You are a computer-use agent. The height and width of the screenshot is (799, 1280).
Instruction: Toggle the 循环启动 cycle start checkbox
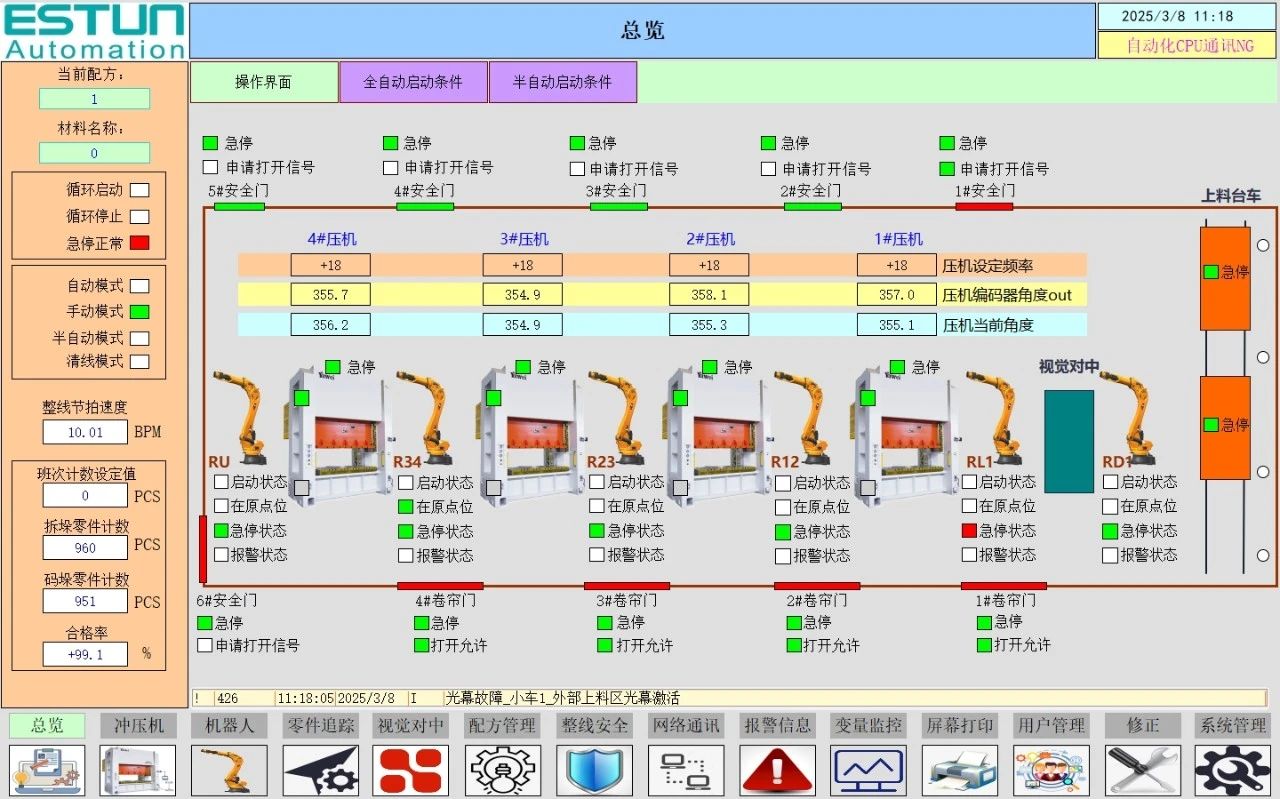[140, 190]
